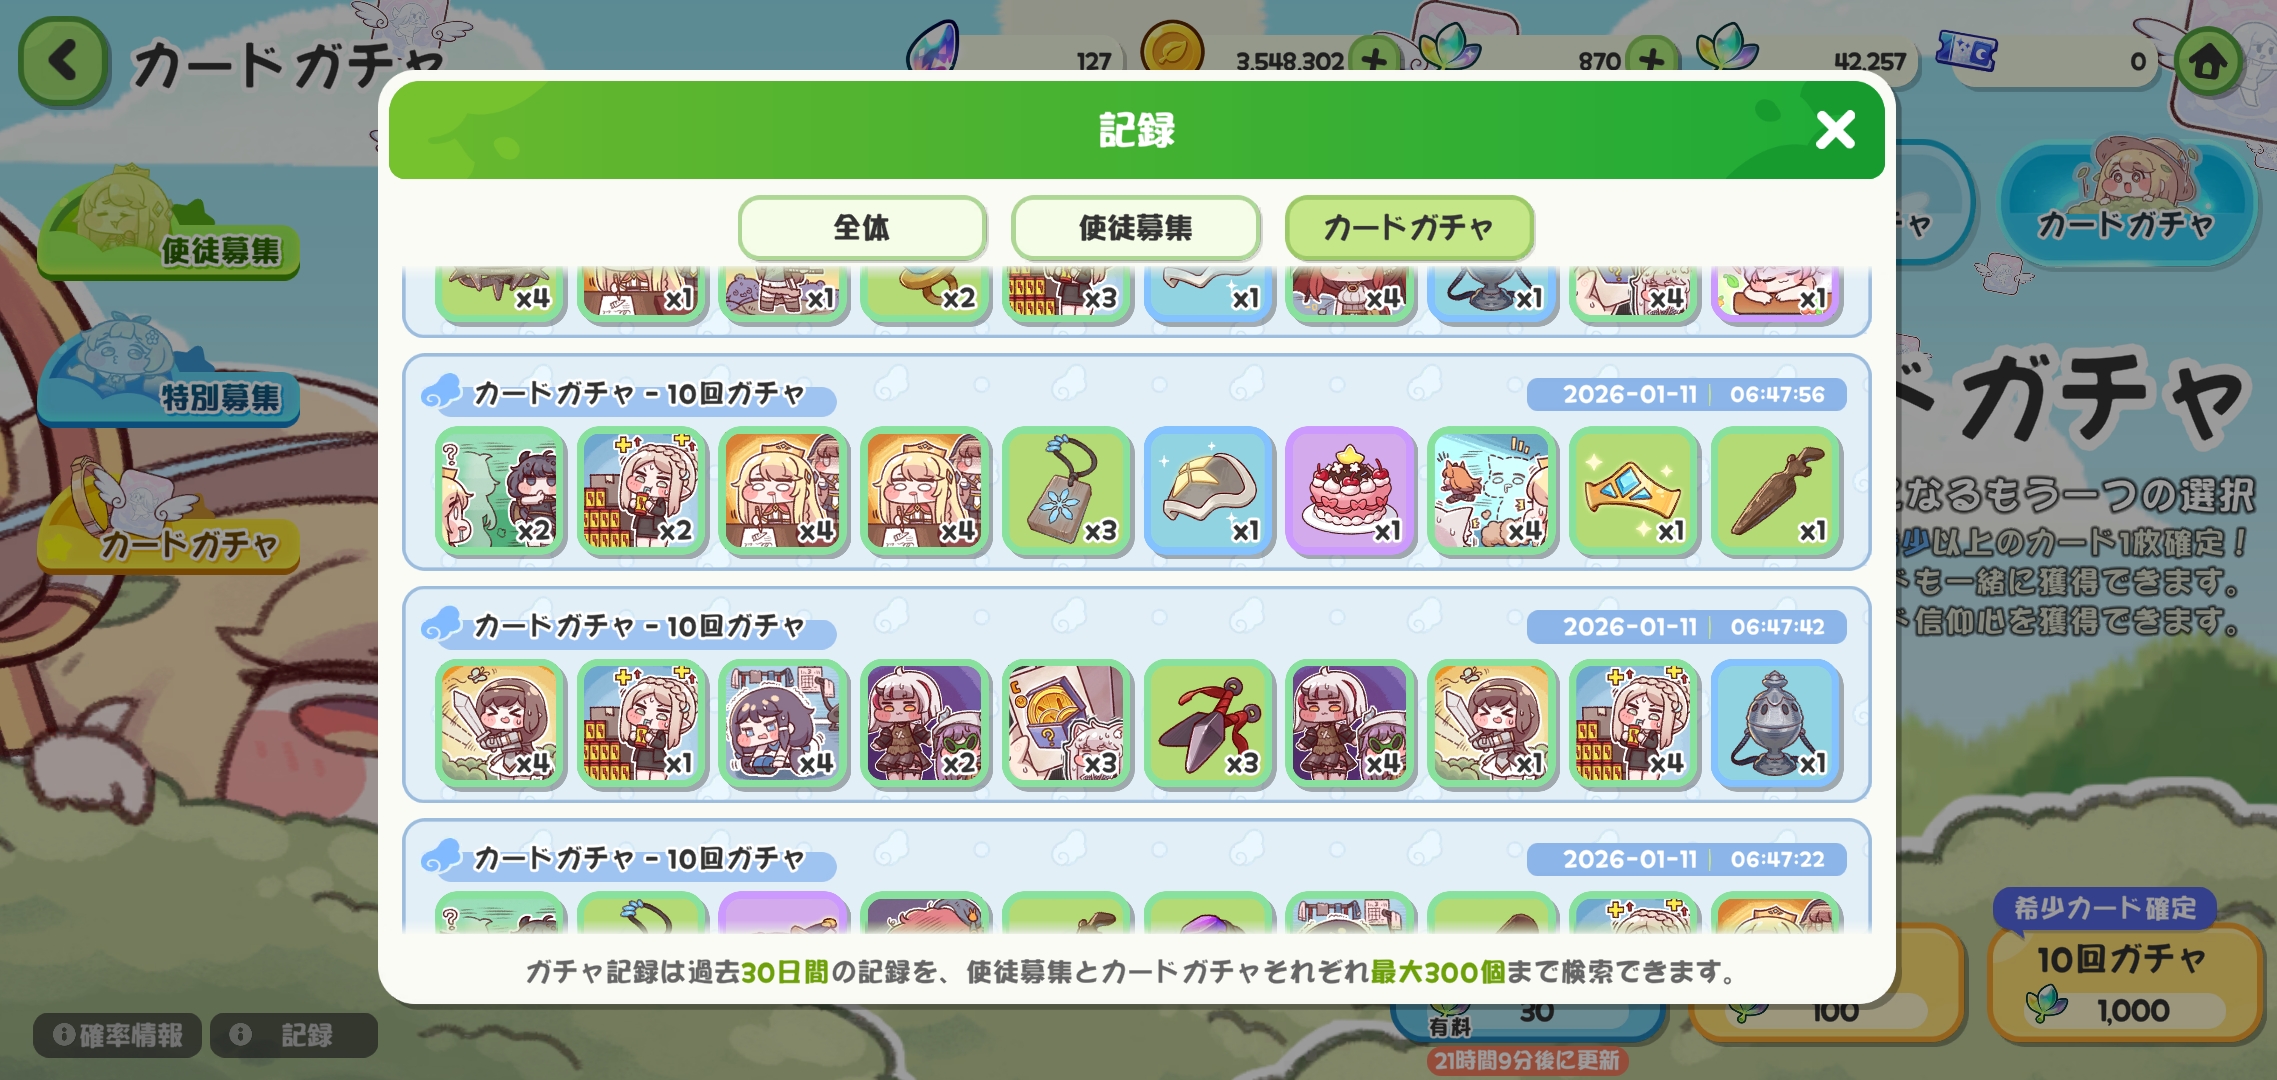Tap the gold coin card x3
Viewport: 2277px width, 1080px height.
coord(1067,724)
